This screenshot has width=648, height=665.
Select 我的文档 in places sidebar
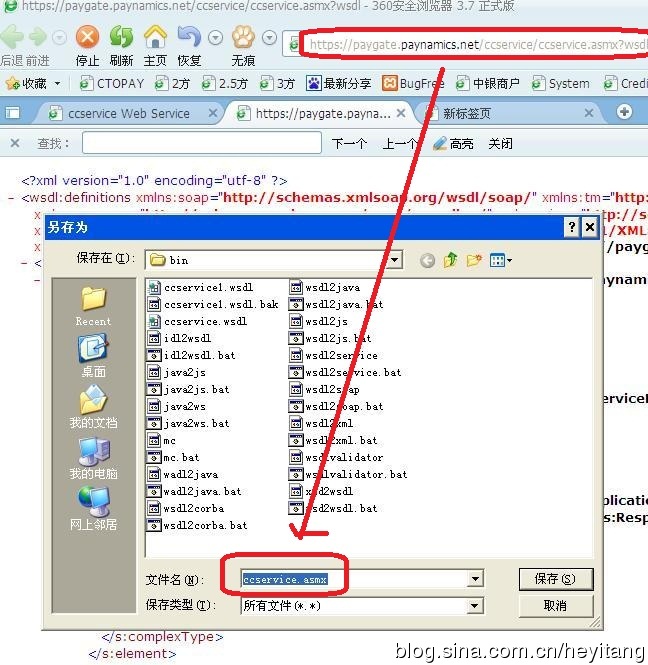pyautogui.click(x=93, y=406)
